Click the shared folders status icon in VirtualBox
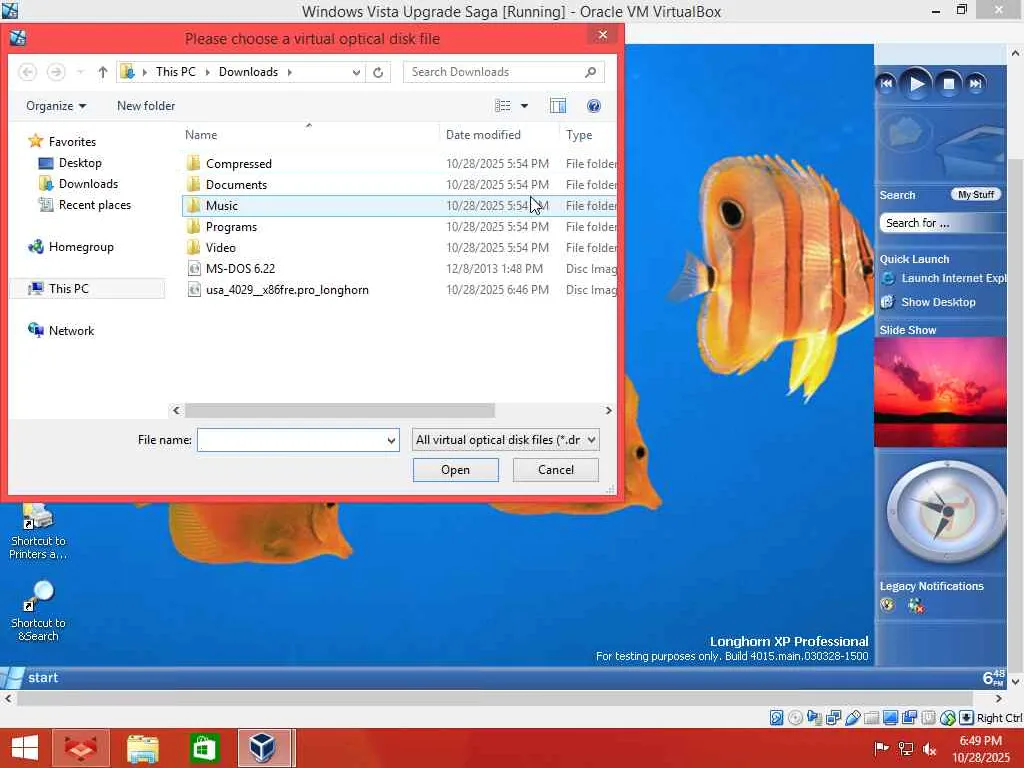This screenshot has height=768, width=1024. click(x=871, y=718)
